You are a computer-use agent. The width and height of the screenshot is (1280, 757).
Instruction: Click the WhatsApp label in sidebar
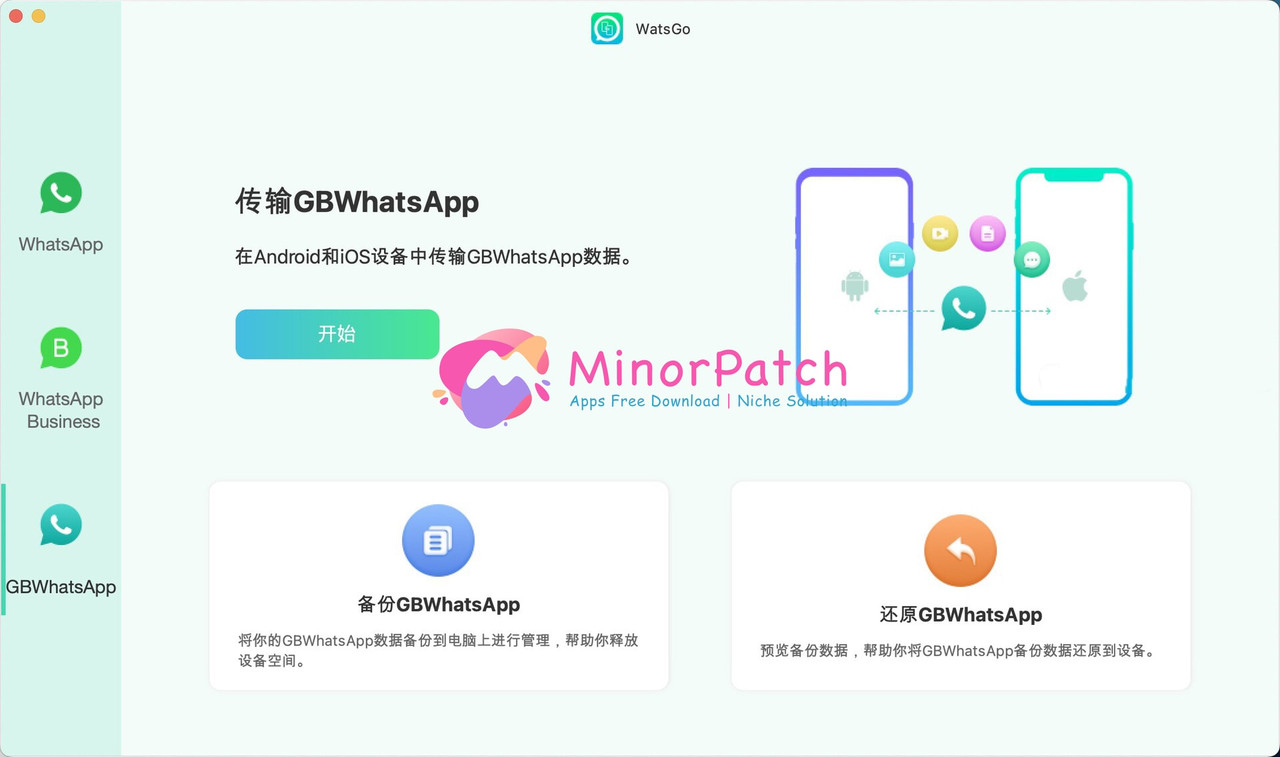(x=61, y=244)
